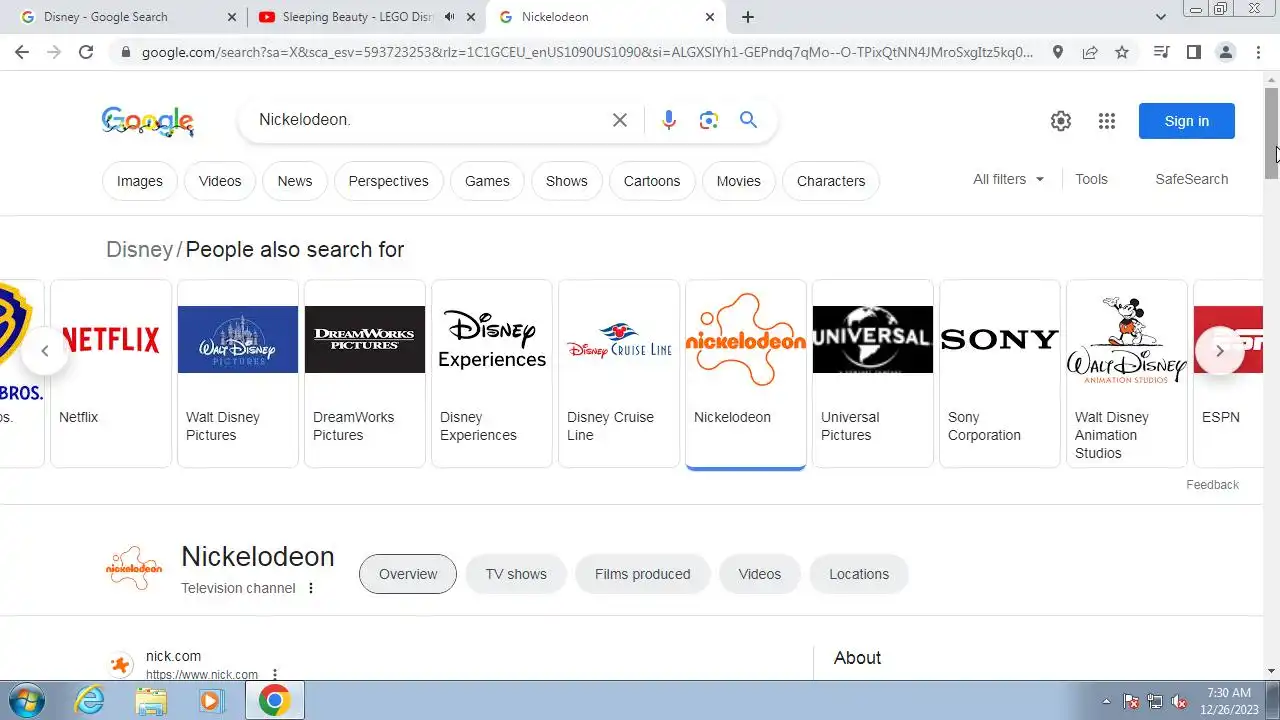Open Google Lens image search icon
The image size is (1280, 720).
(709, 120)
